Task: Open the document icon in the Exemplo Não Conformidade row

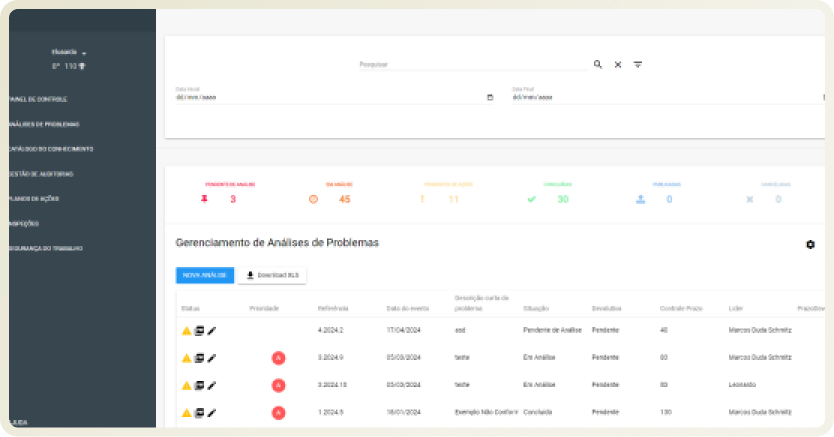Action: [199, 412]
